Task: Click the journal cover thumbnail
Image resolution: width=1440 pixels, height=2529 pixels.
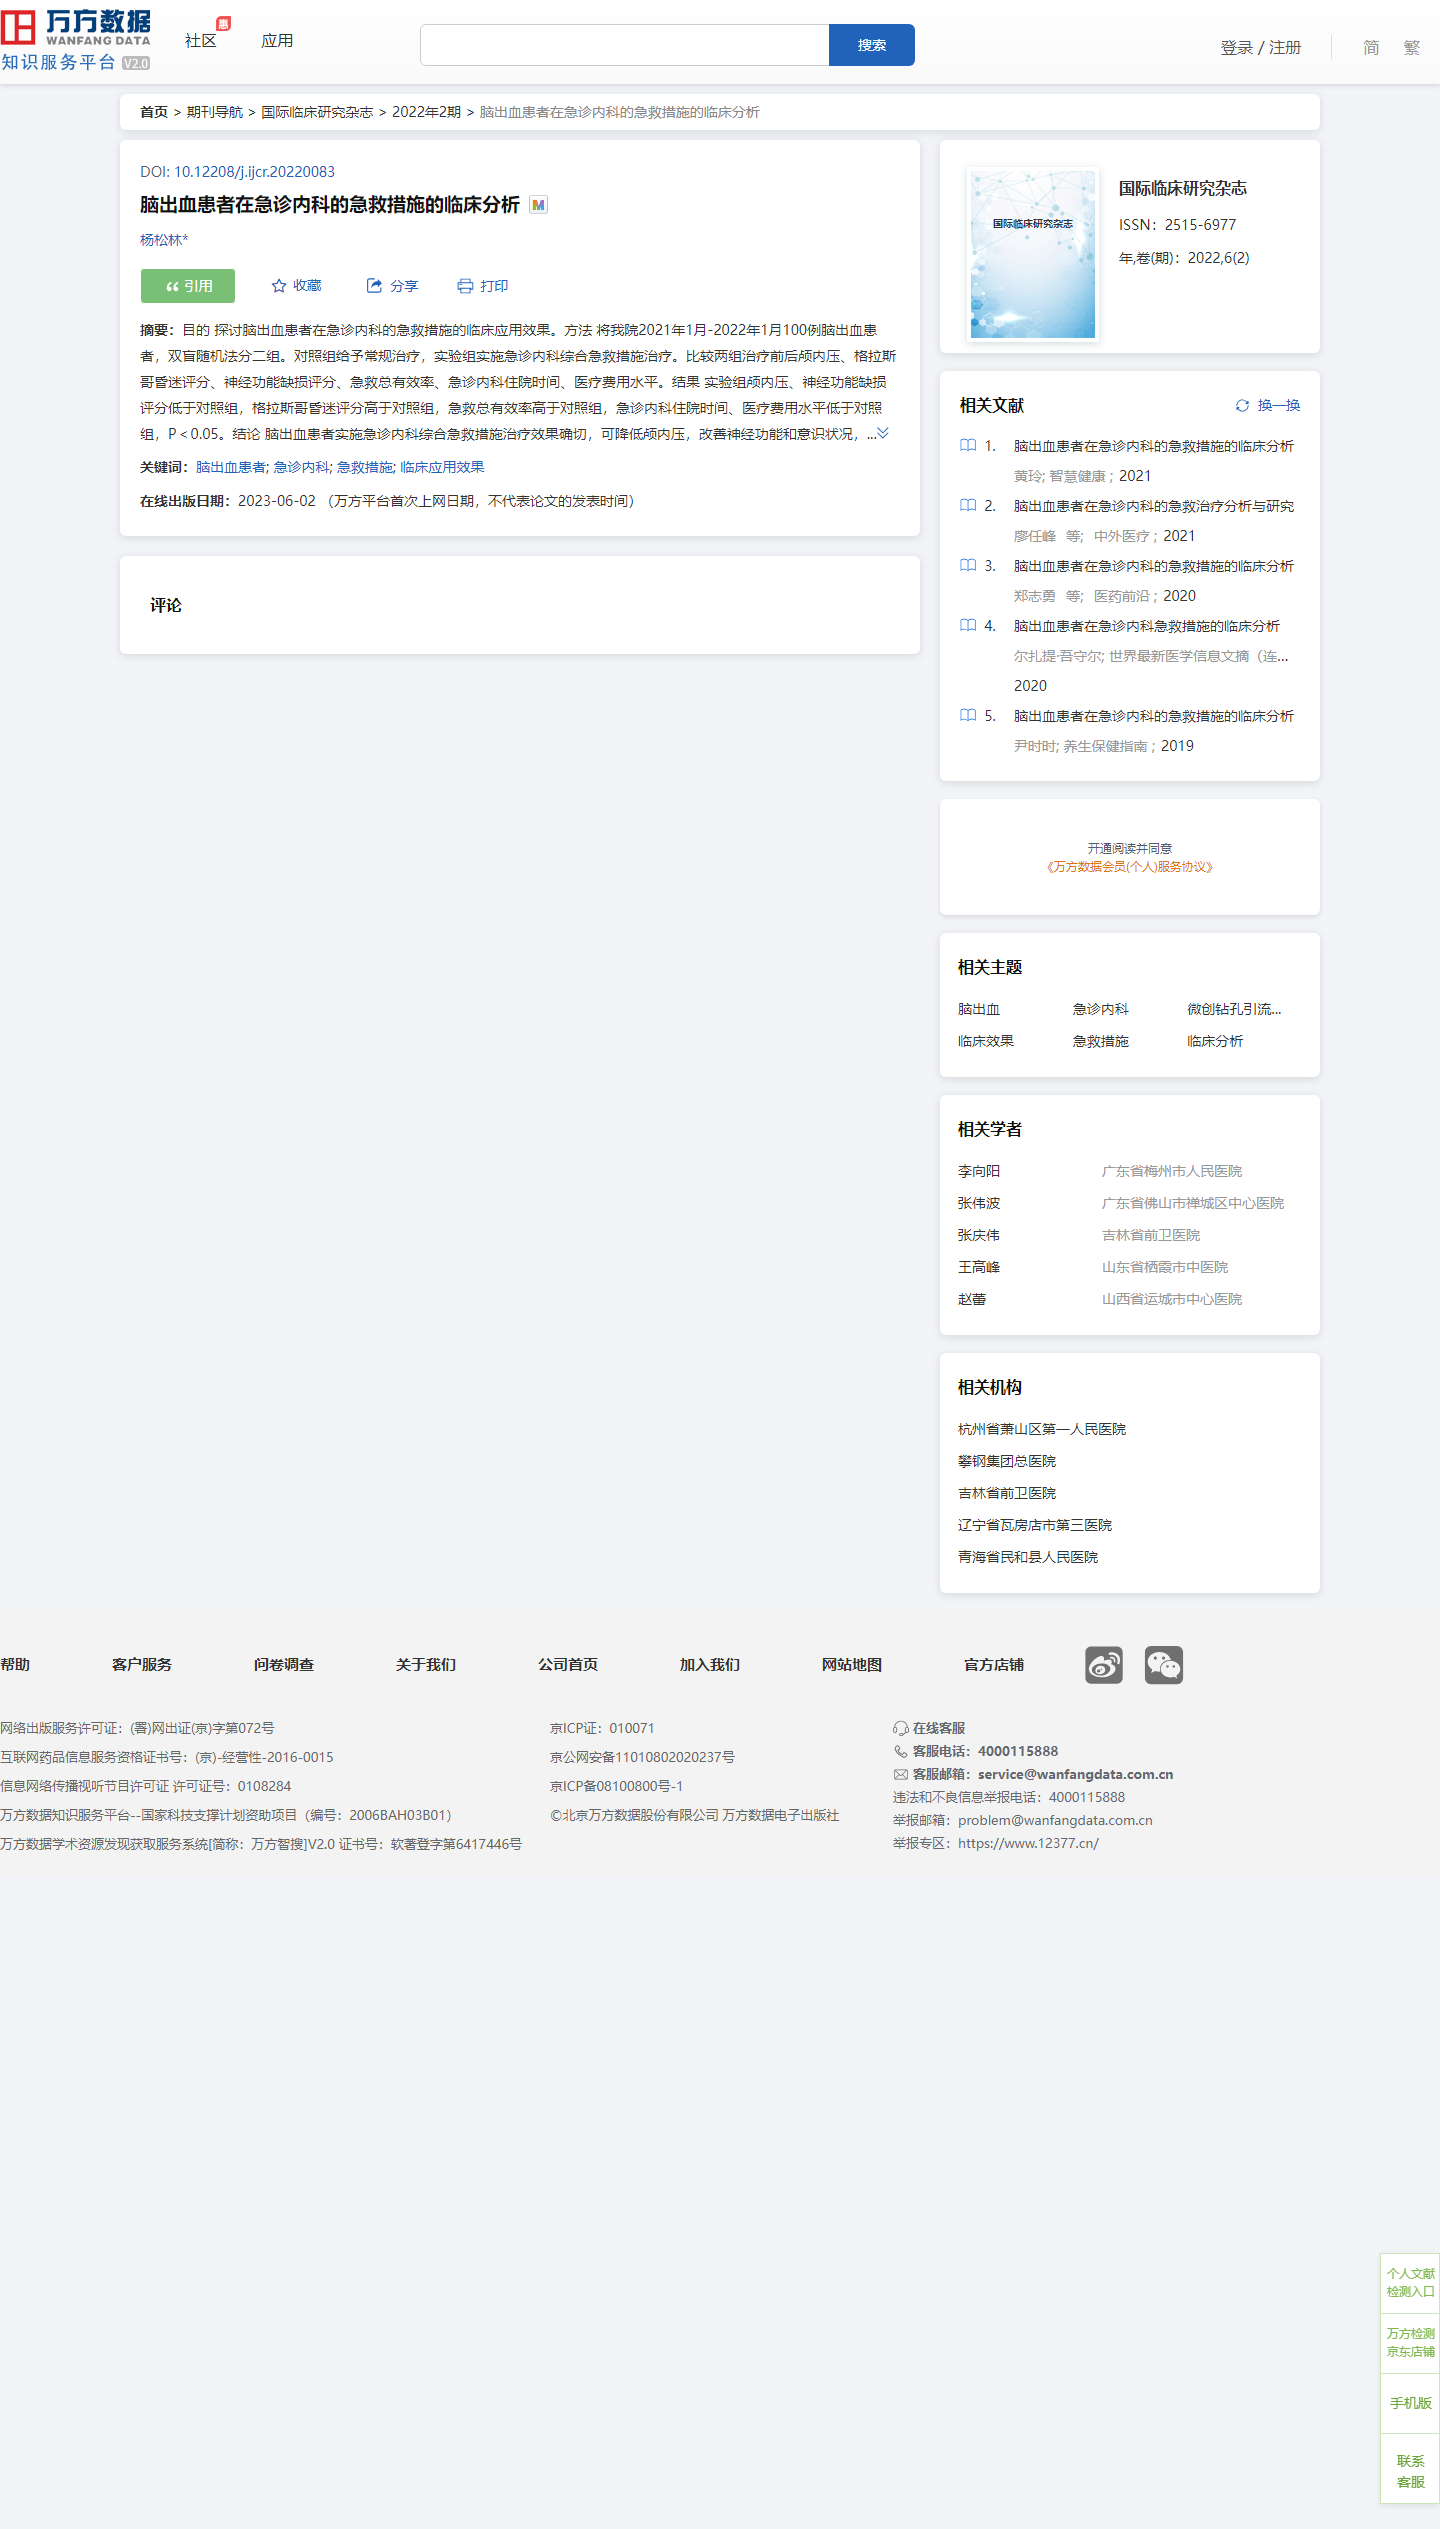Action: (1033, 255)
